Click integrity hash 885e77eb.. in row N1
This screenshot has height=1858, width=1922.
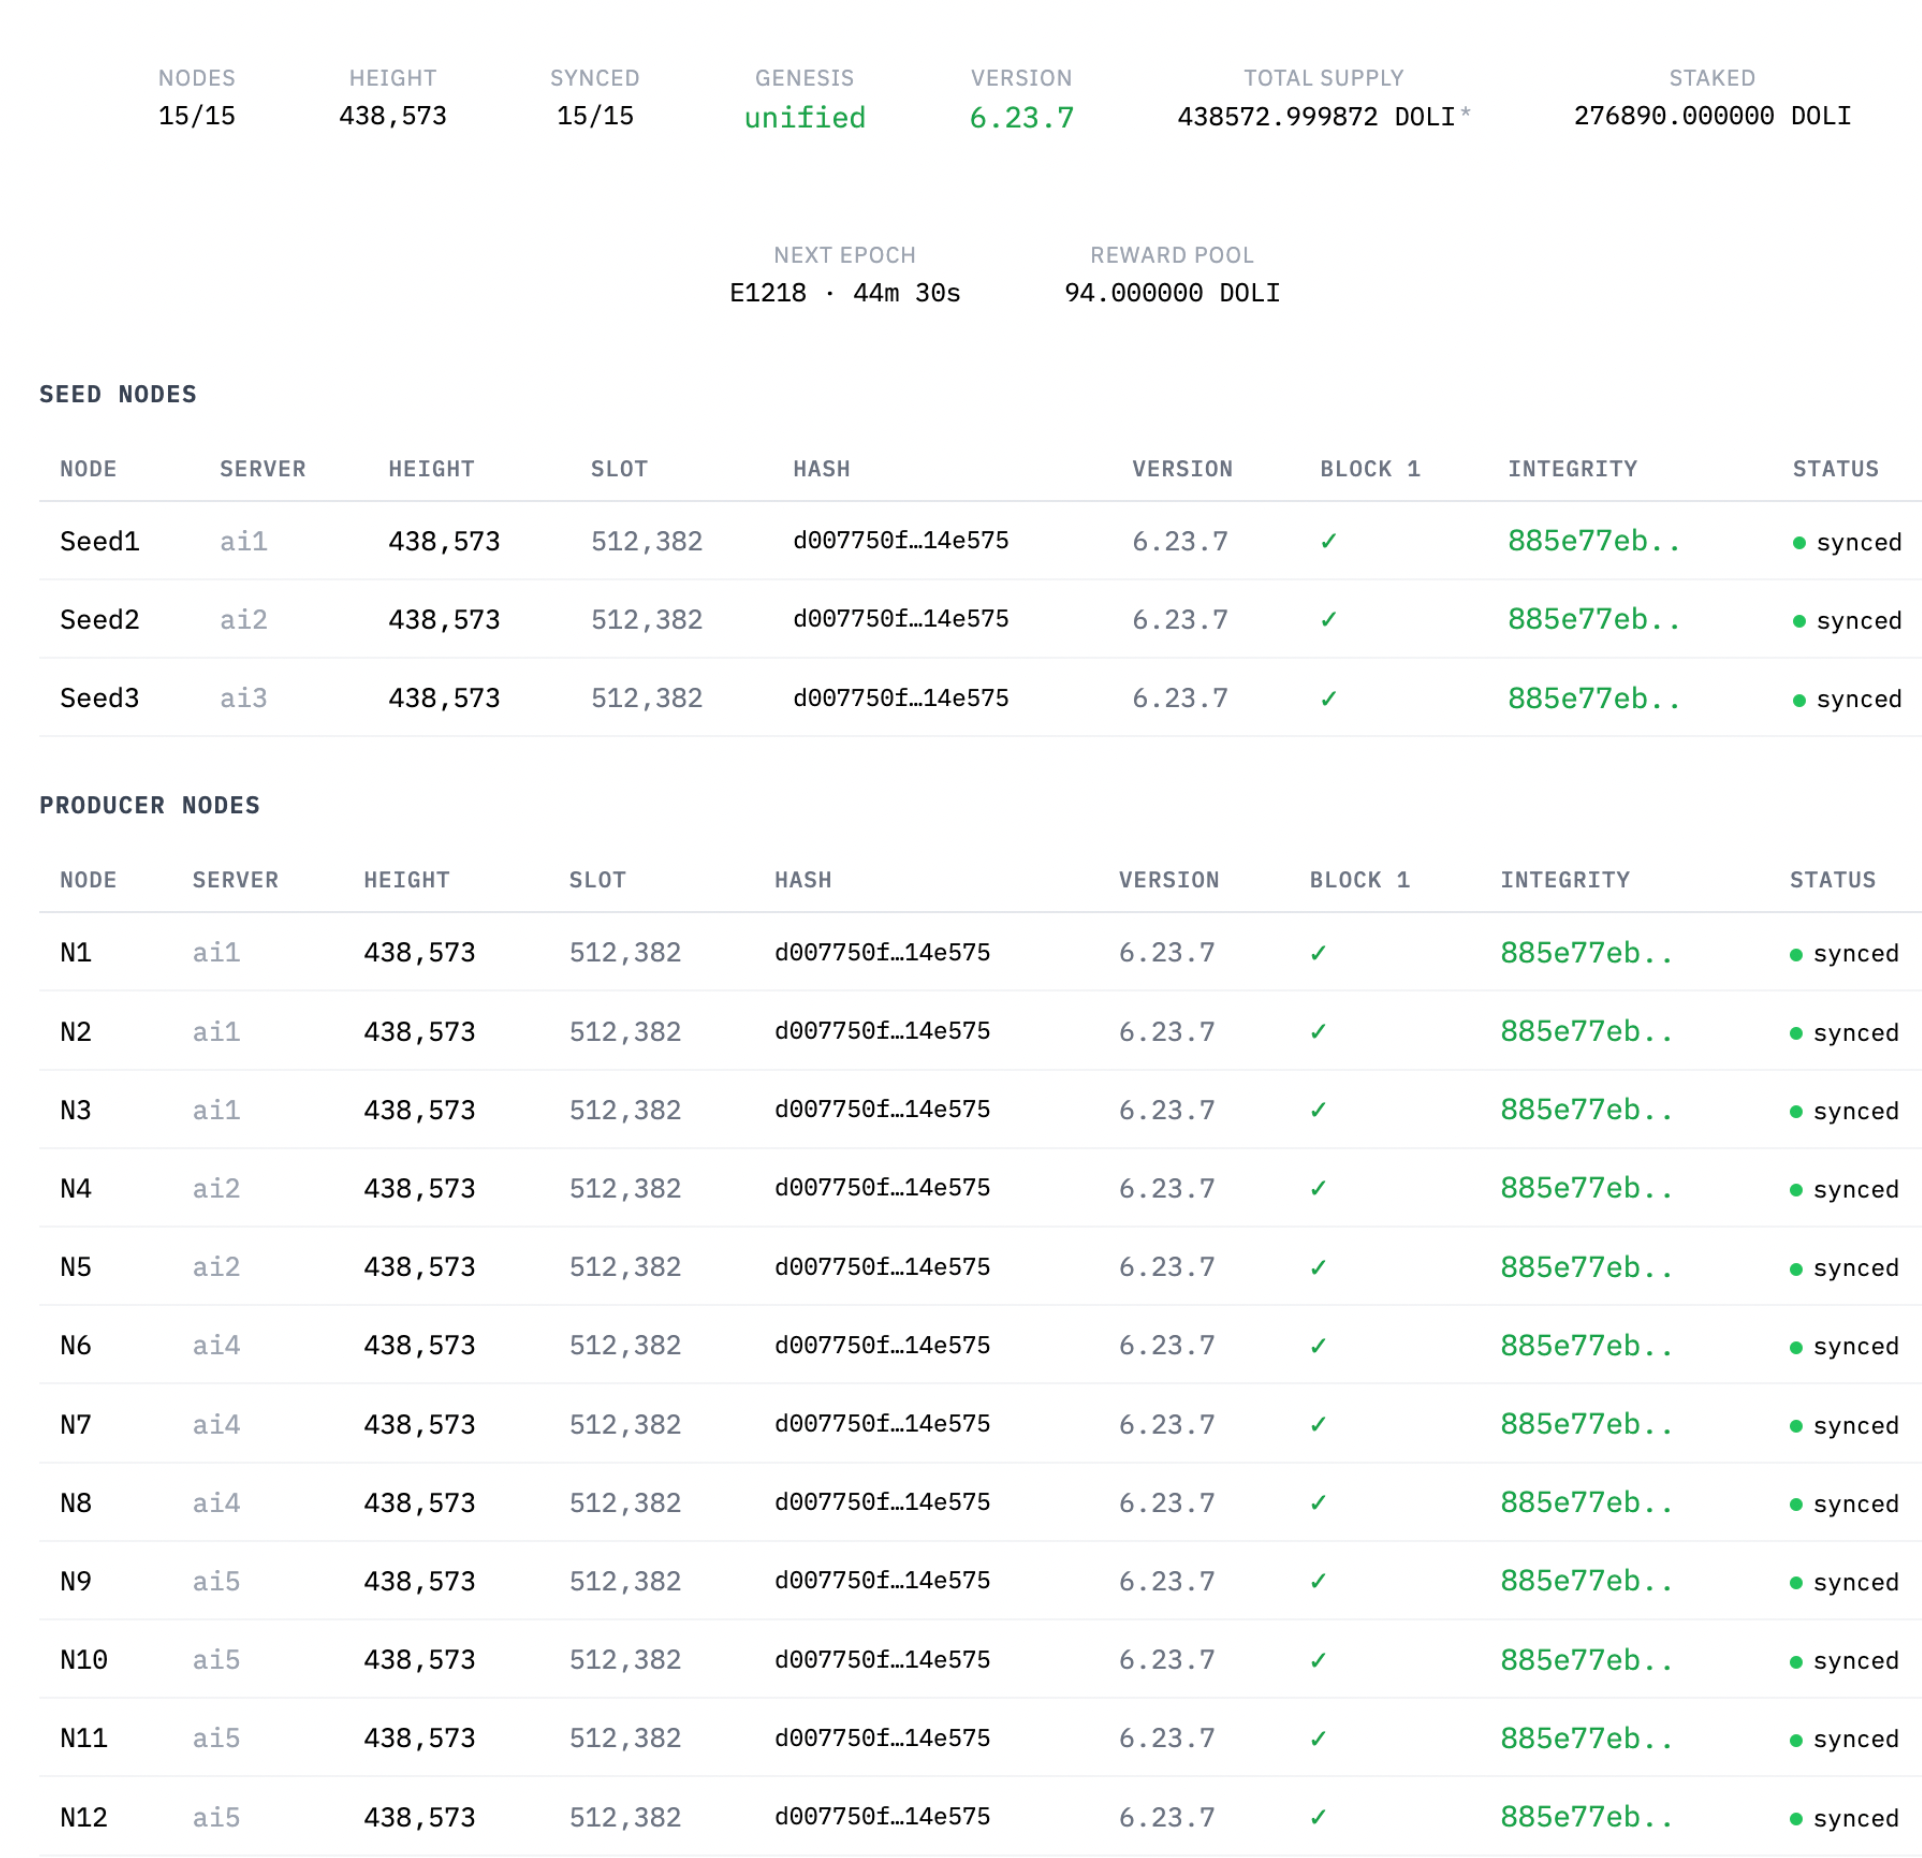1586,953
